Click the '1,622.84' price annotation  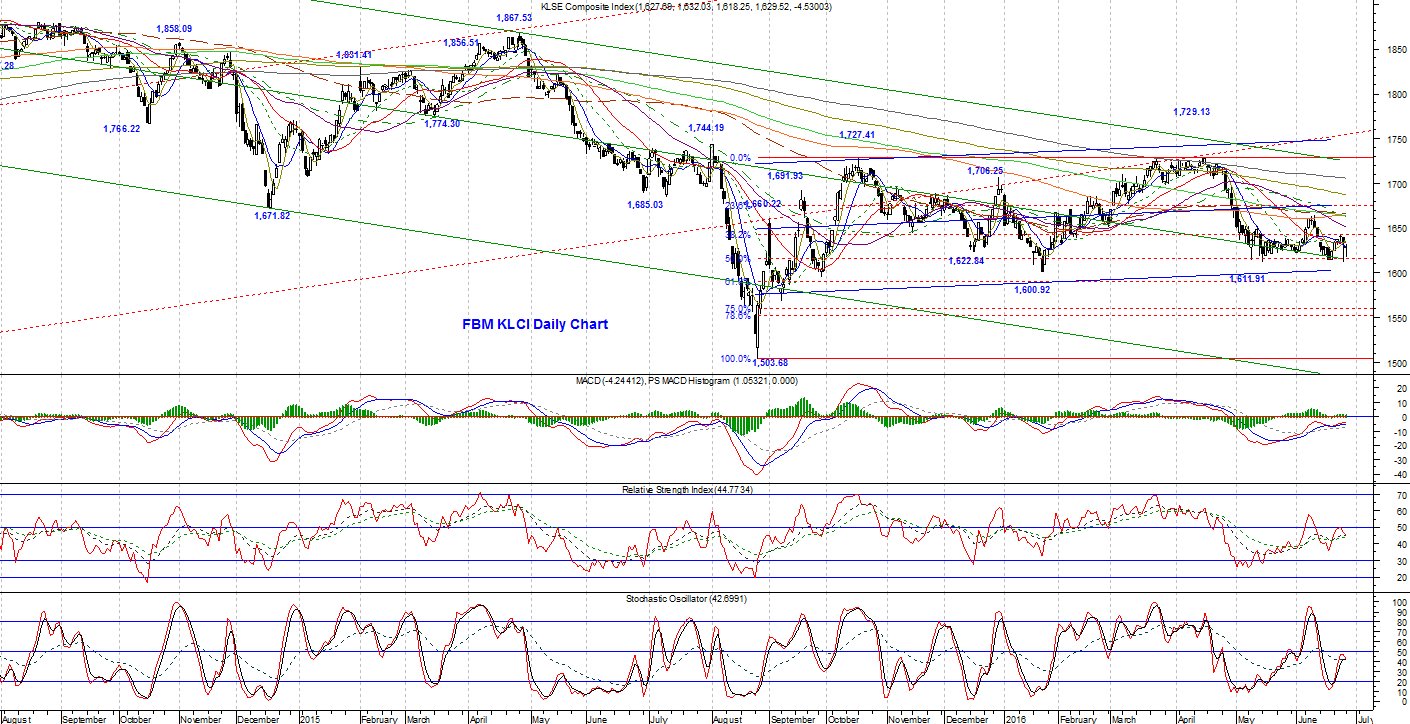pyautogui.click(x=966, y=260)
